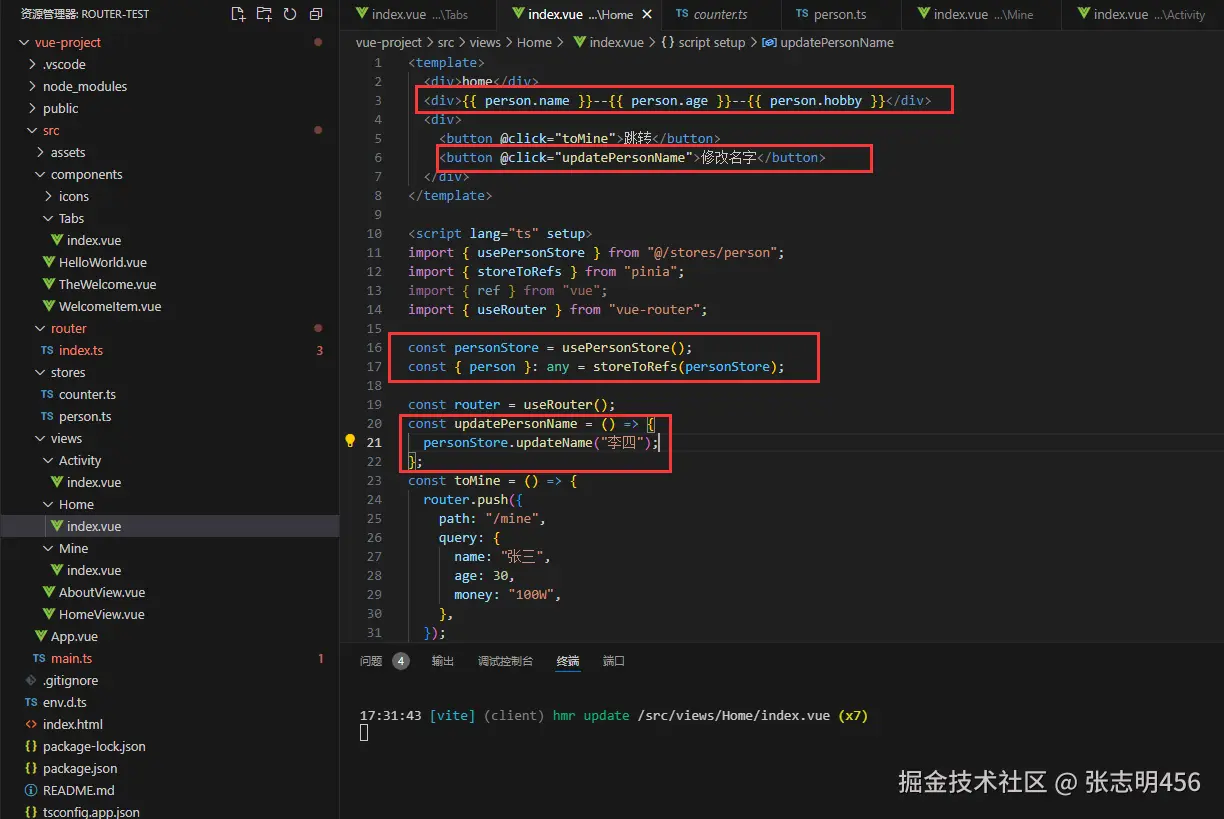Expand the .vscode folder
The width and height of the screenshot is (1224, 819).
point(32,64)
